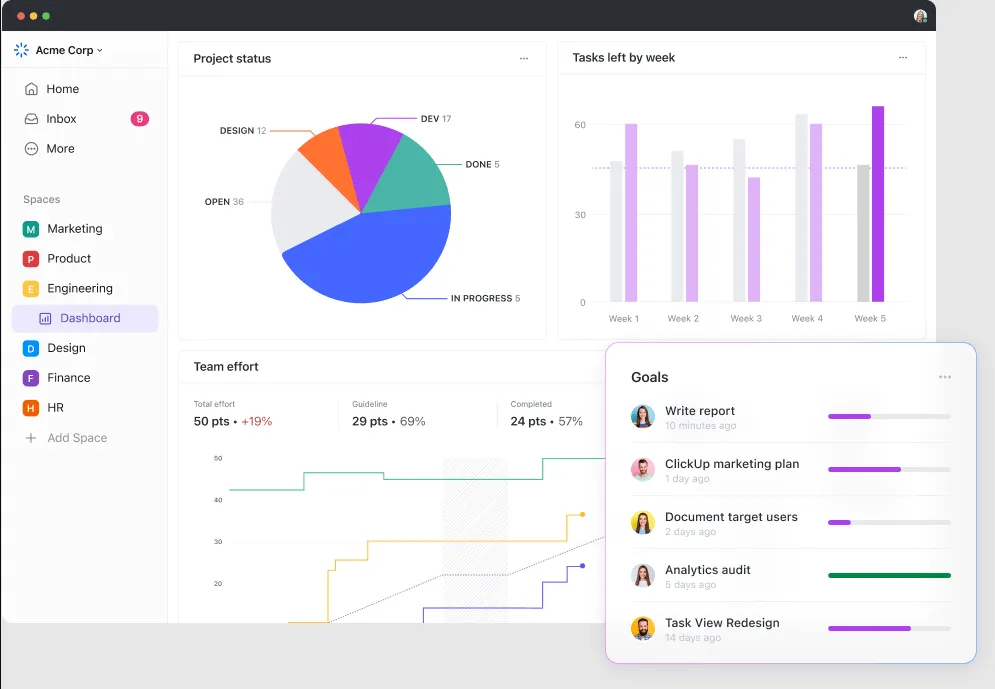
Task: Click Analytics audit green progress bar
Action: (x=889, y=575)
